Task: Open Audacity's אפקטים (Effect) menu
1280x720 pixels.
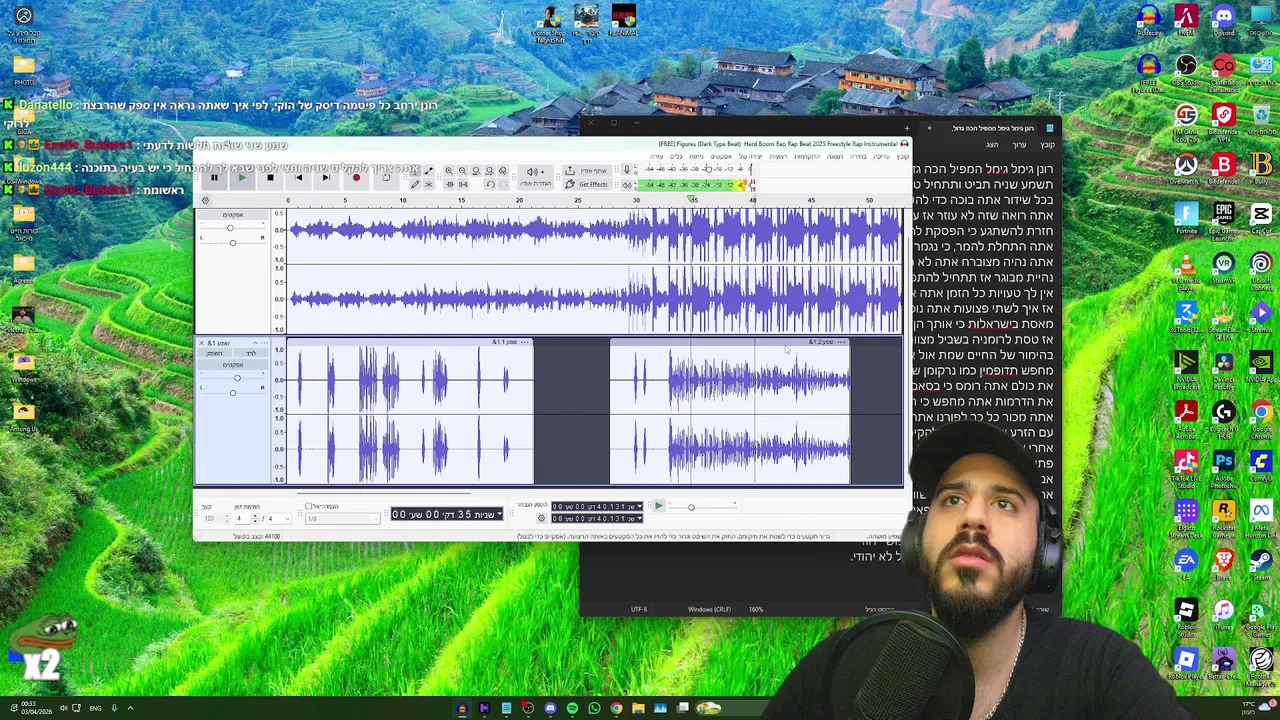Action: pyautogui.click(x=721, y=156)
